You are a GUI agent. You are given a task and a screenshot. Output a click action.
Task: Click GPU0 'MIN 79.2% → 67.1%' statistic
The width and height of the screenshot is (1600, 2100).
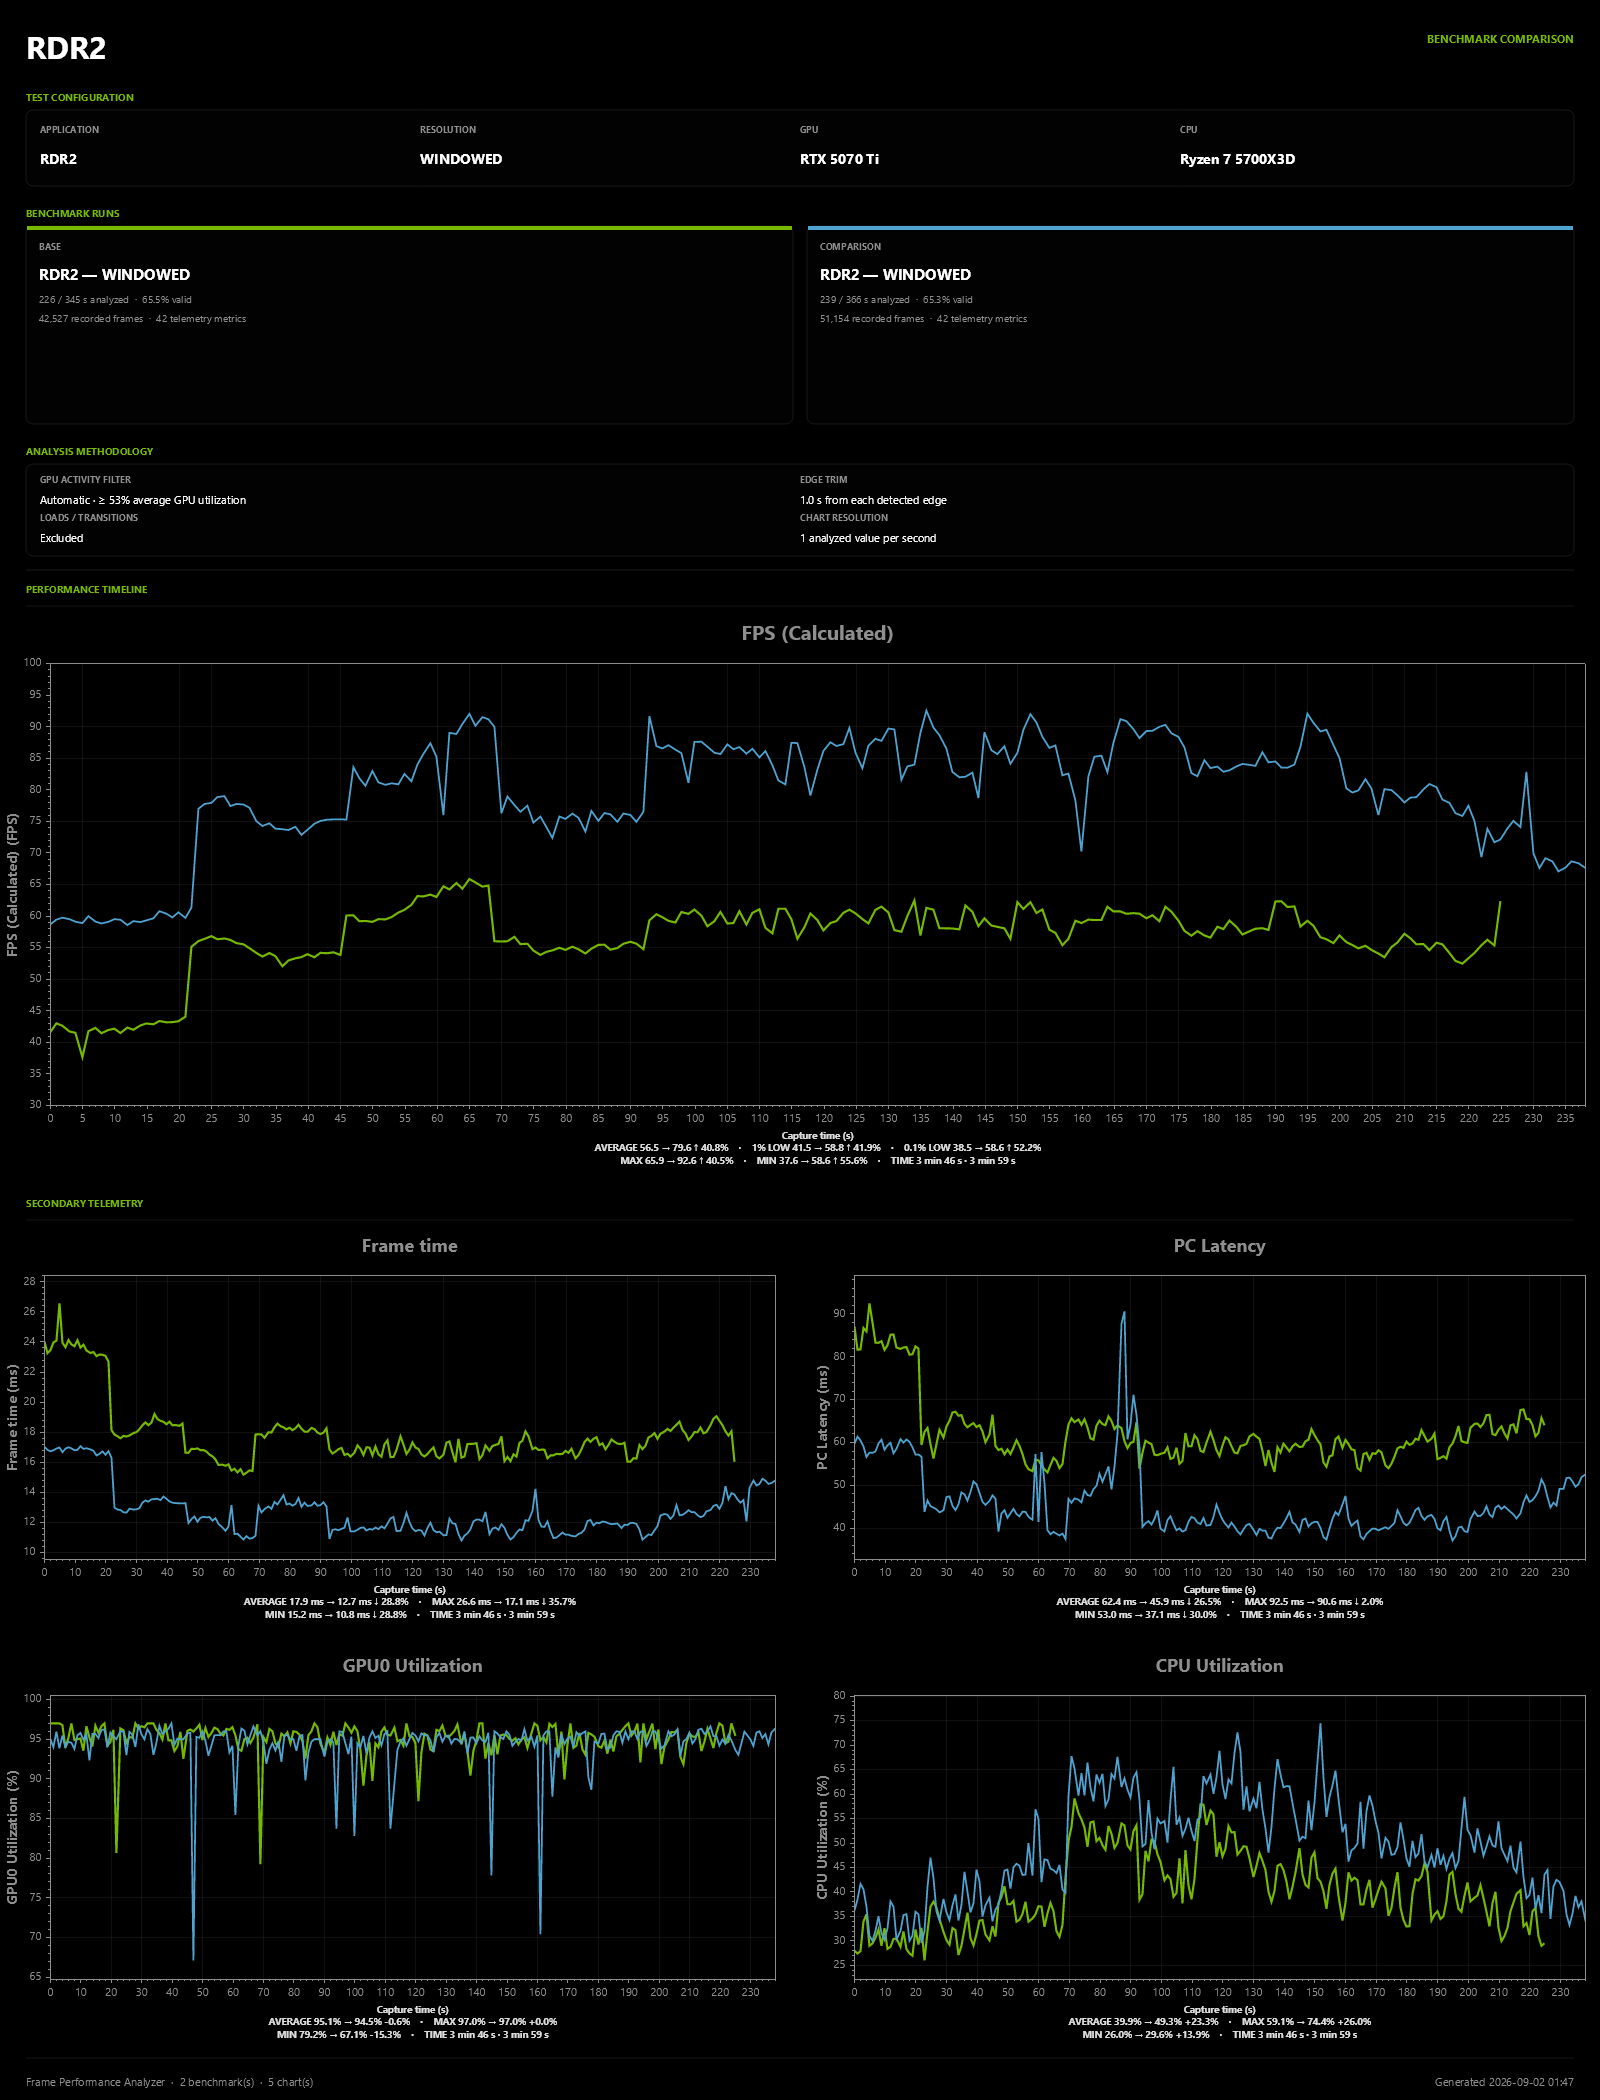click(x=339, y=2035)
